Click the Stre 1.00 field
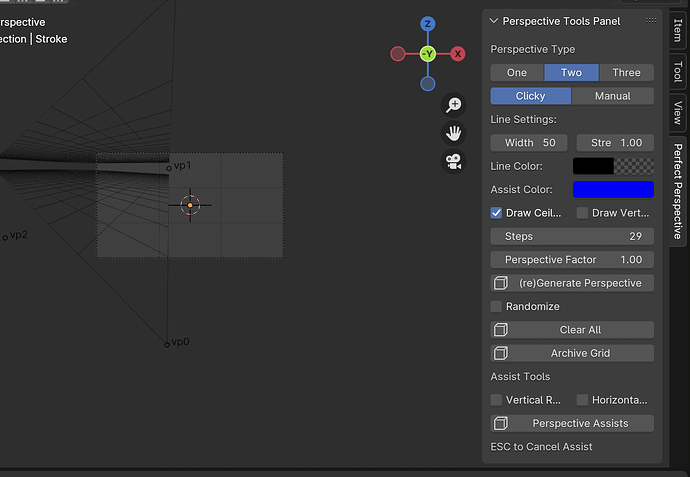The width and height of the screenshot is (690, 477). point(615,143)
